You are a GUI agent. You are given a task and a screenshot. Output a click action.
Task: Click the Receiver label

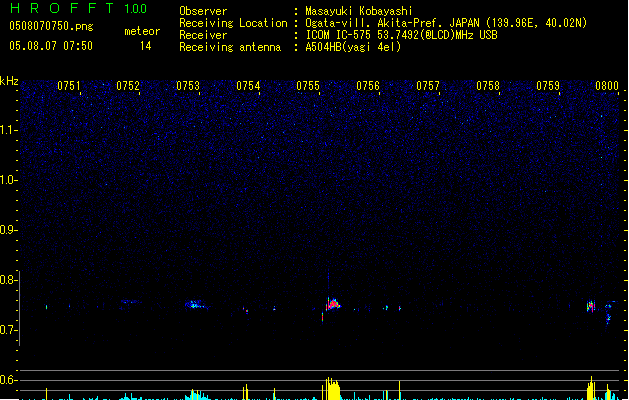(203, 35)
